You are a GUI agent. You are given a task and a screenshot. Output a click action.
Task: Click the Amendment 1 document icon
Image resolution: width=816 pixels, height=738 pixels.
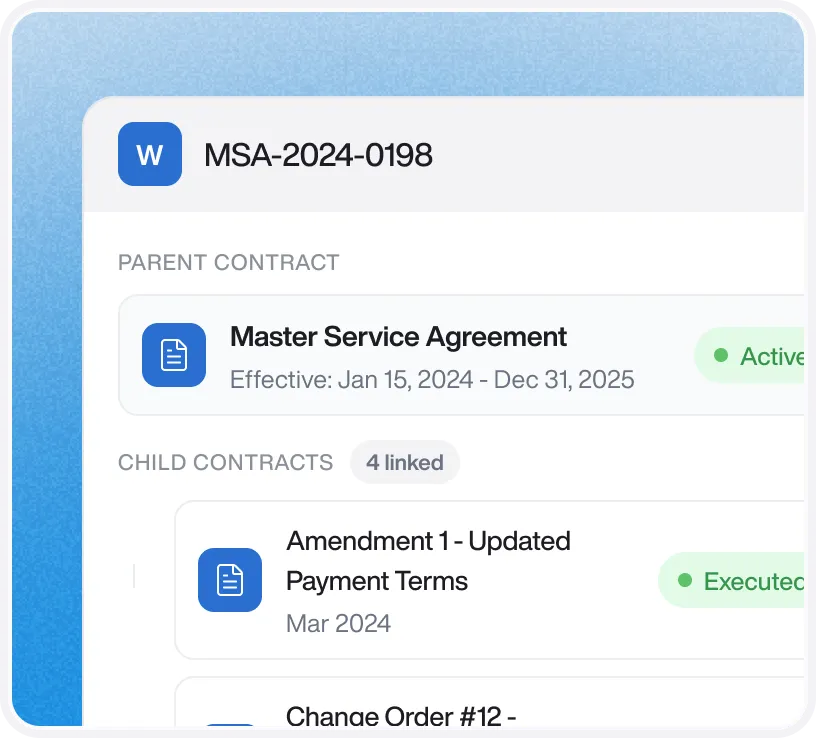[230, 580]
